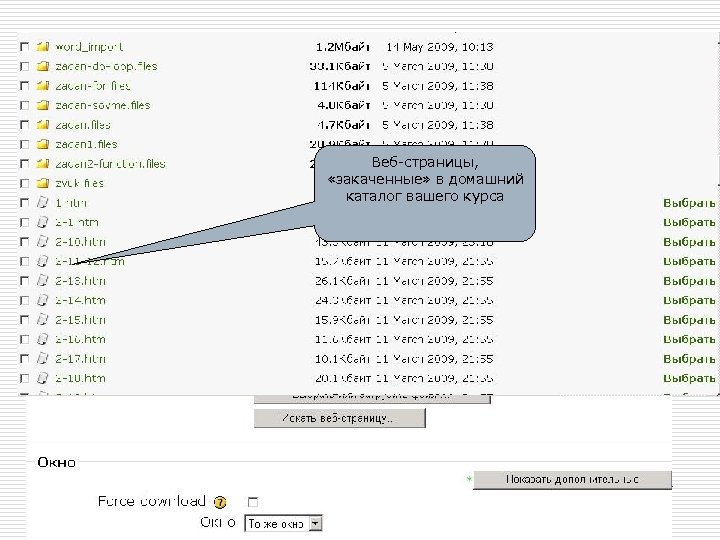This screenshot has width=720, height=540.
Task: Click the 1.2Мбайт size of word_import
Action: click(x=343, y=47)
